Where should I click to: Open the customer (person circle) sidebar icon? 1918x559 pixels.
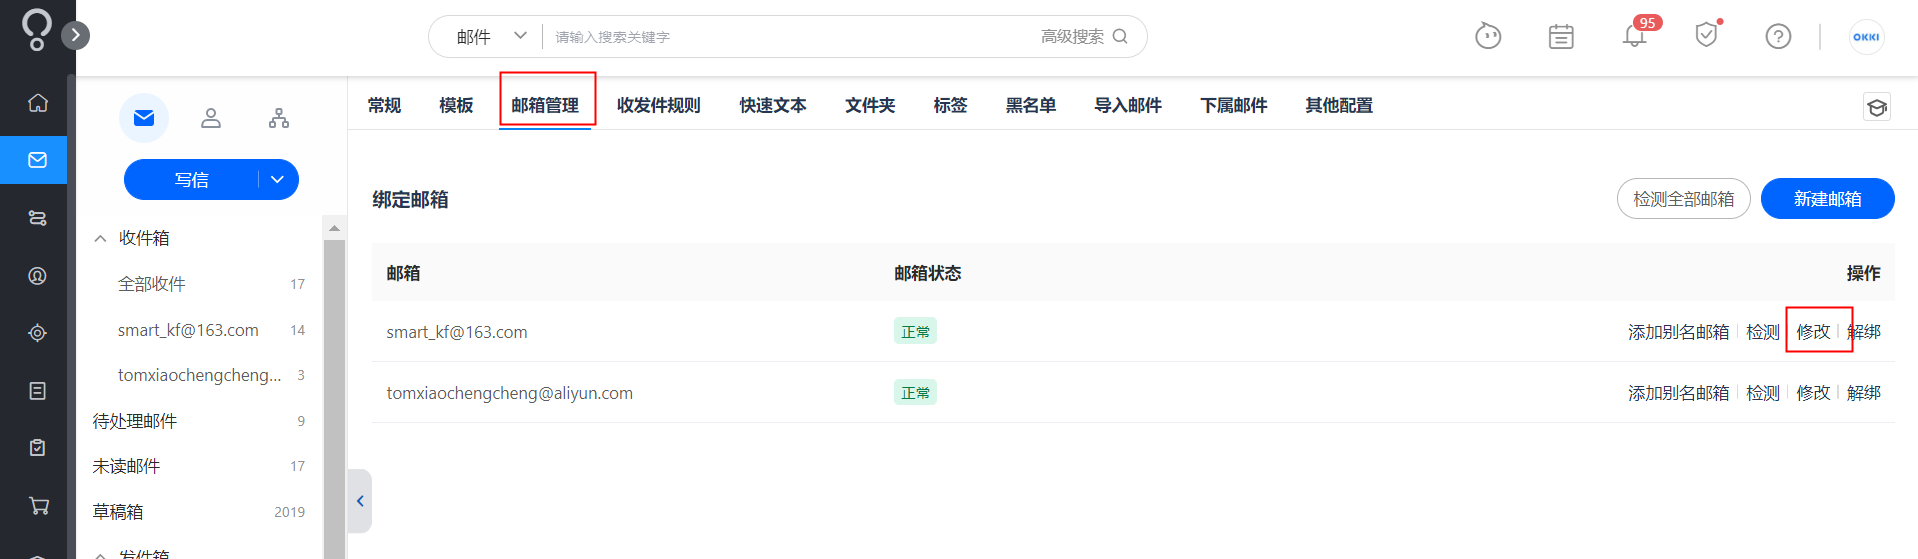(x=37, y=276)
